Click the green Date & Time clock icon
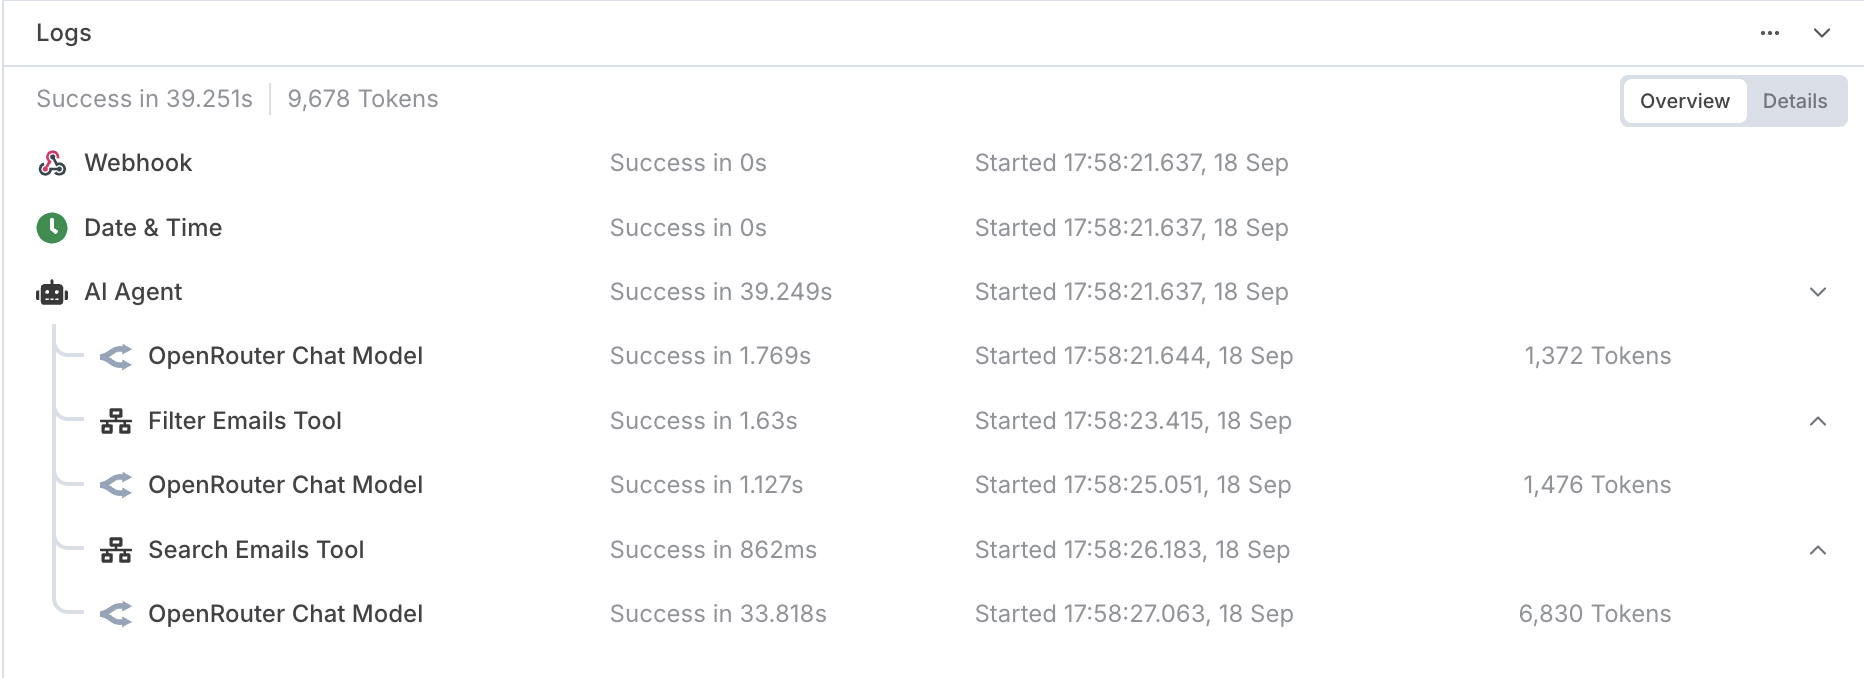1864x678 pixels. [52, 228]
